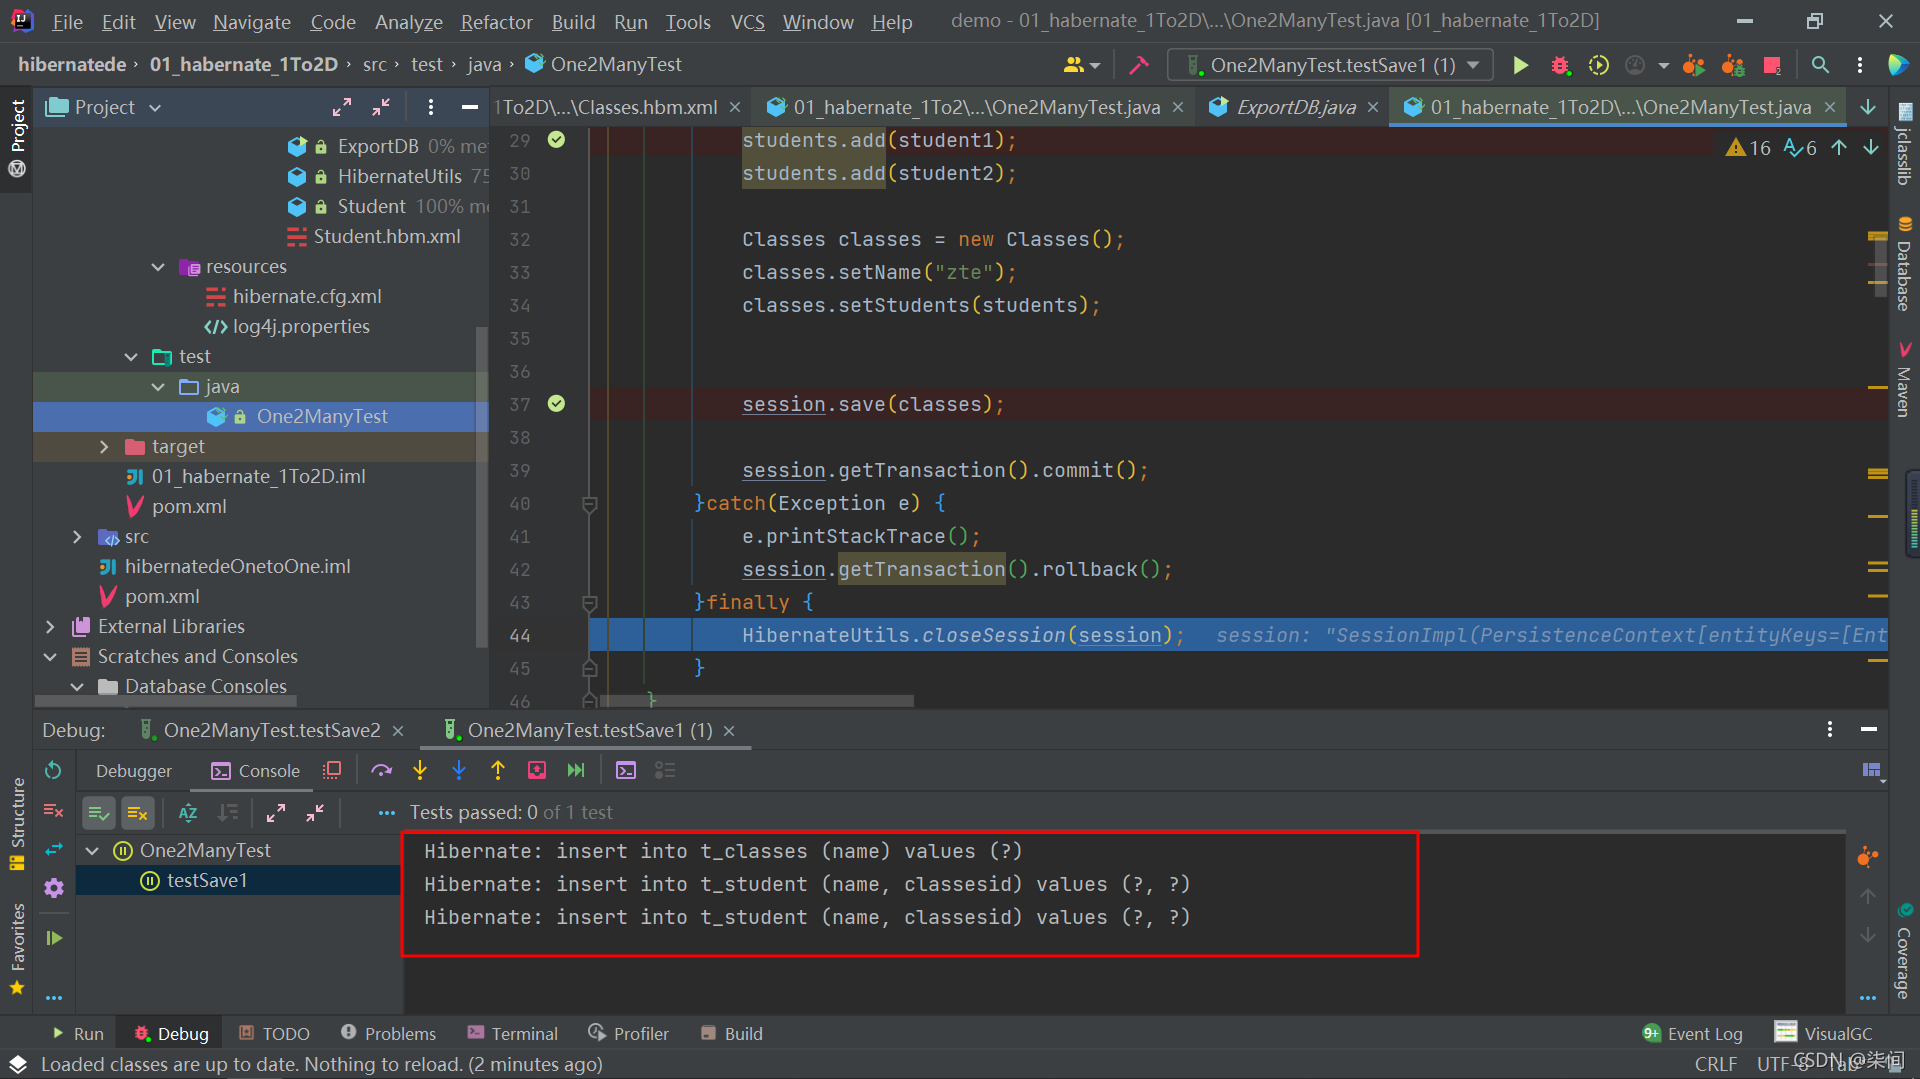The width and height of the screenshot is (1920, 1079).
Task: Sort tests alphabetically icon
Action: pyautogui.click(x=188, y=813)
